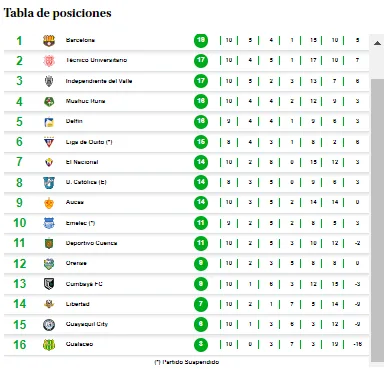Click the Barcelona team crest icon

click(49, 41)
